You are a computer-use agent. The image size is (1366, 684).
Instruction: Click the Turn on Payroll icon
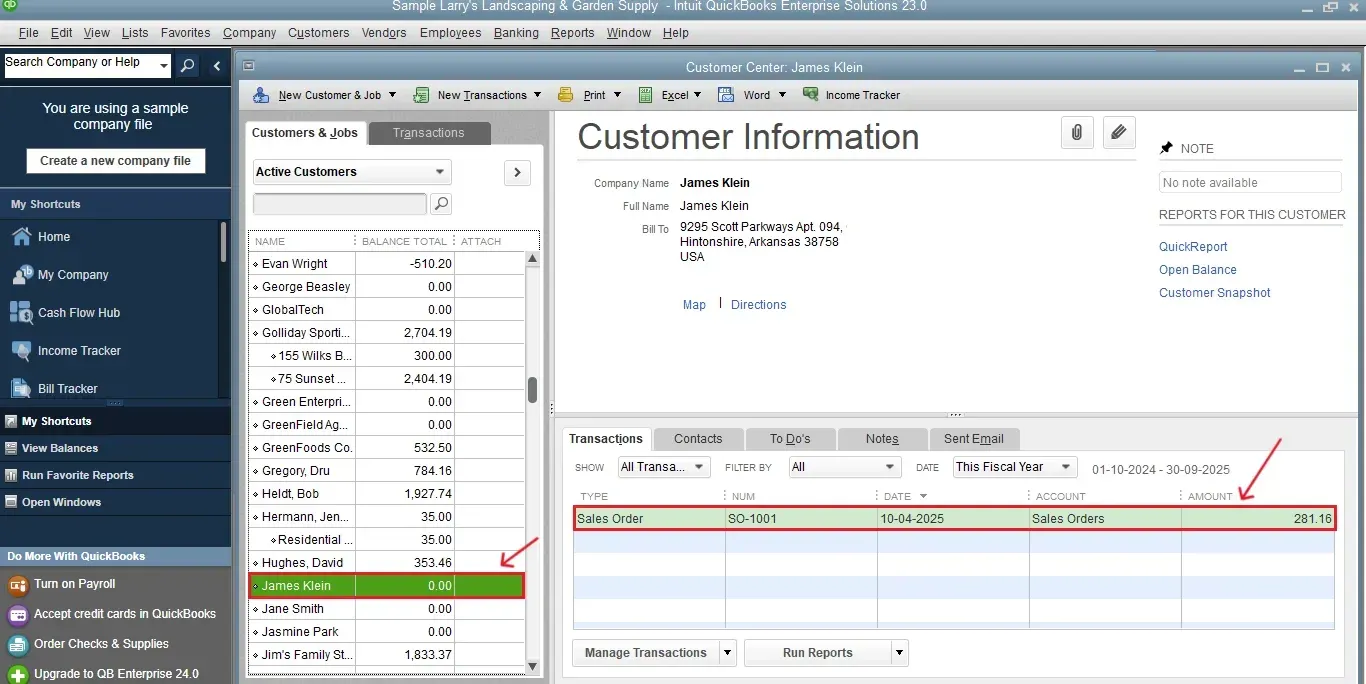[x=18, y=584]
